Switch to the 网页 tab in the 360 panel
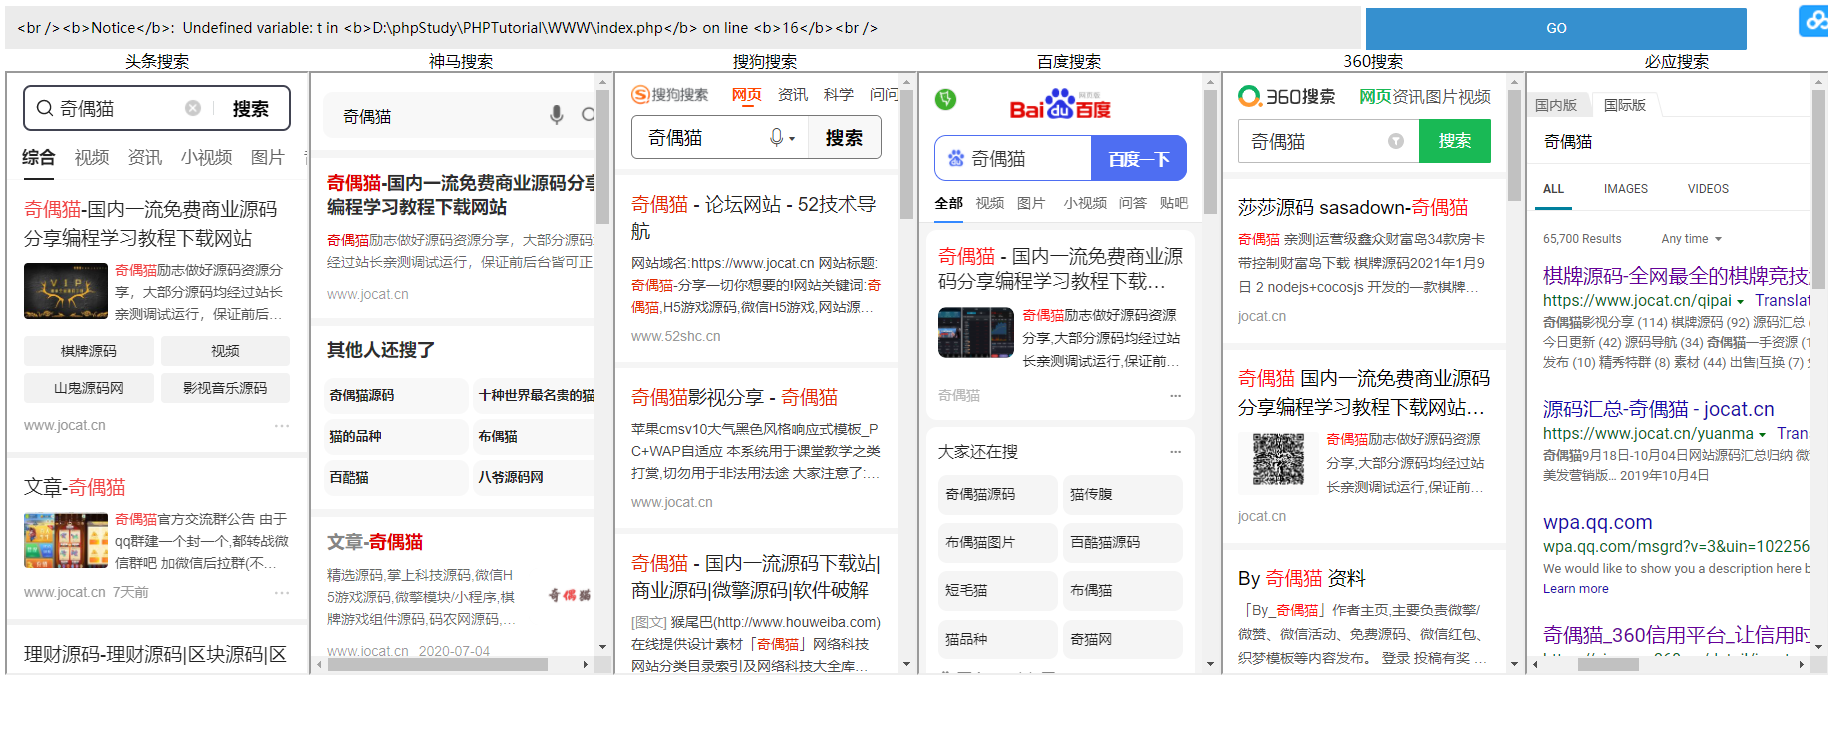 coord(1375,96)
